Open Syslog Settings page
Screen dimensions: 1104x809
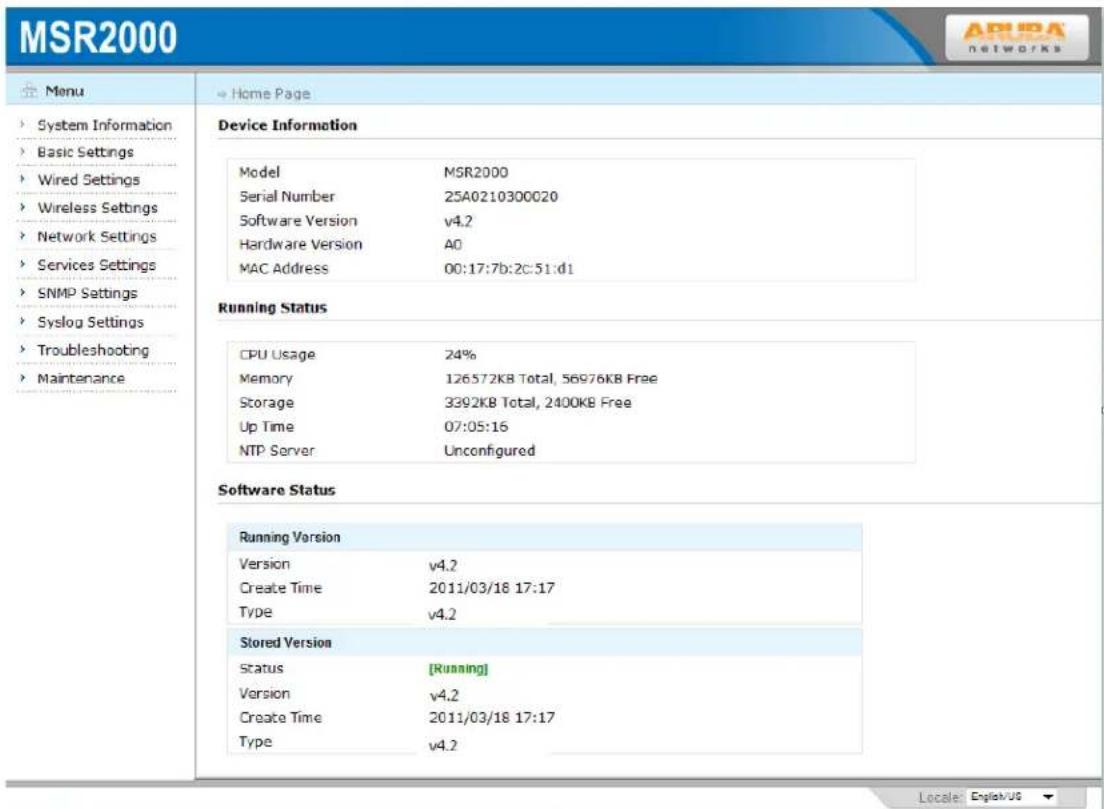90,322
